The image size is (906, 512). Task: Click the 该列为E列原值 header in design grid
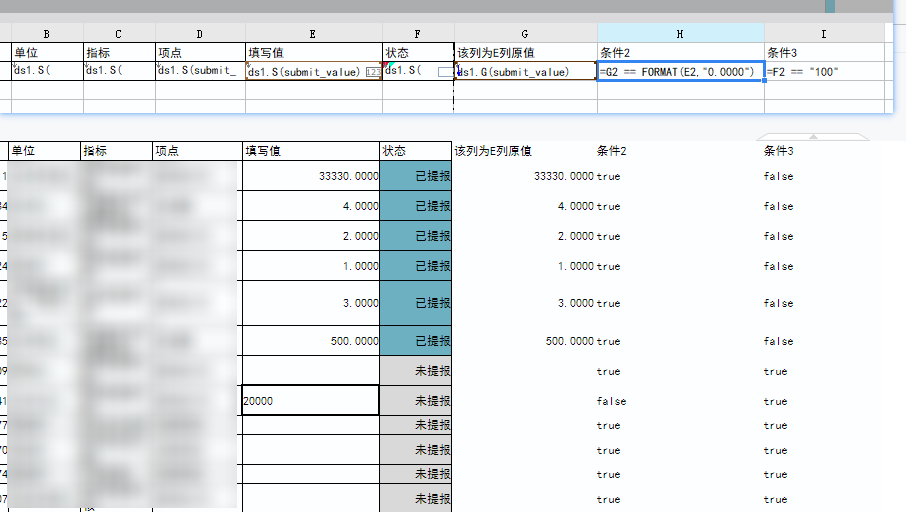click(x=525, y=52)
